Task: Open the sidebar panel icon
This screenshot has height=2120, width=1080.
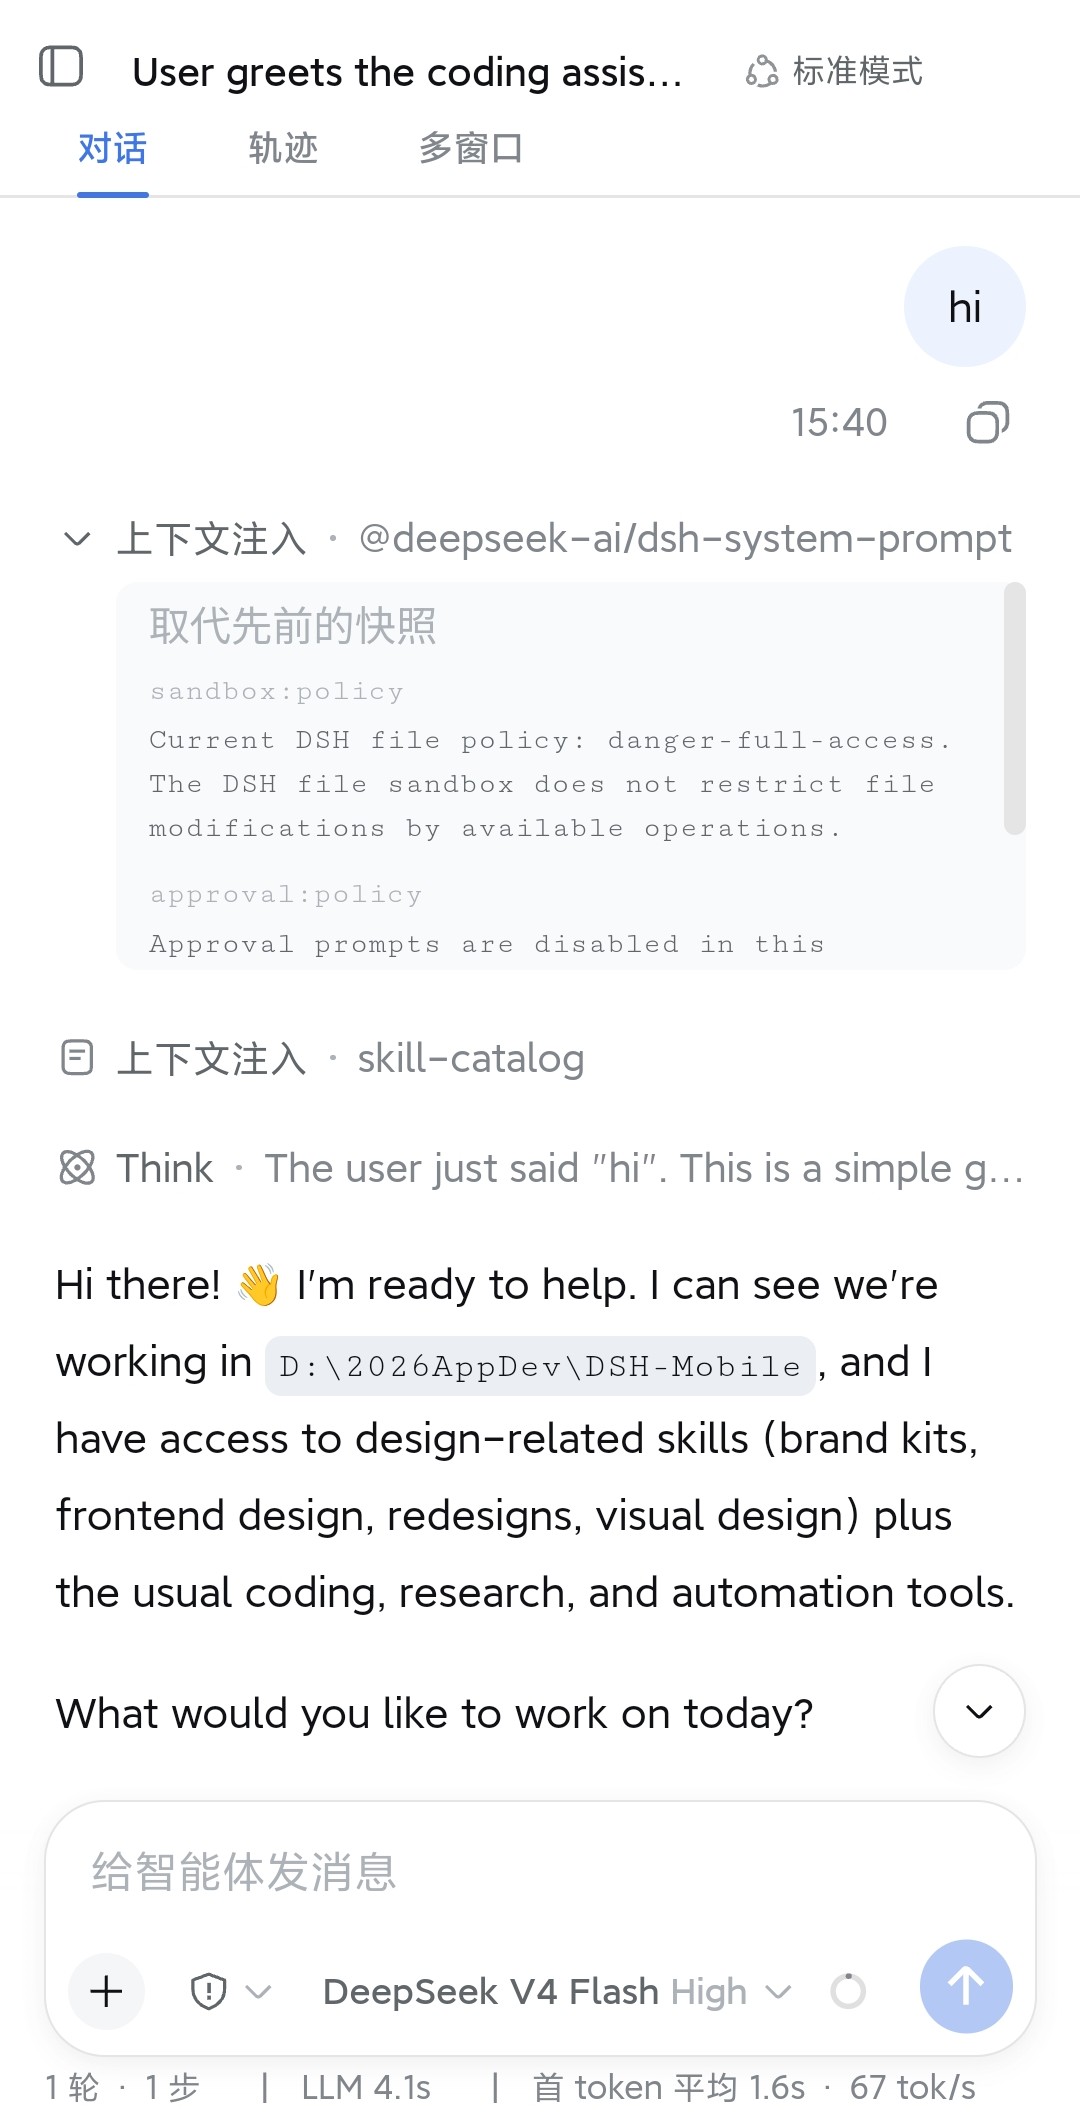Action: [61, 67]
